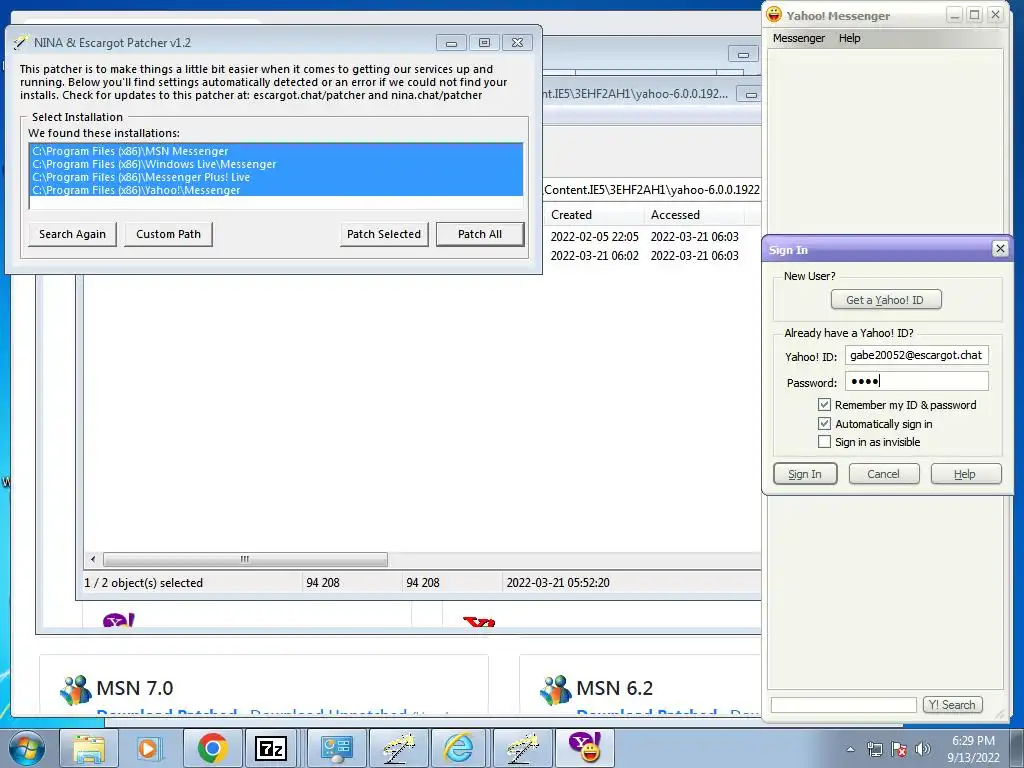Click the NINA patcher wand title icon

pos(21,42)
